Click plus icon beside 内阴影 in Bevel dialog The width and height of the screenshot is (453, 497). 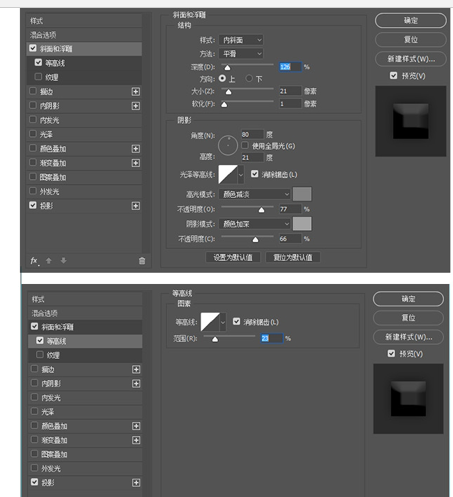click(136, 106)
